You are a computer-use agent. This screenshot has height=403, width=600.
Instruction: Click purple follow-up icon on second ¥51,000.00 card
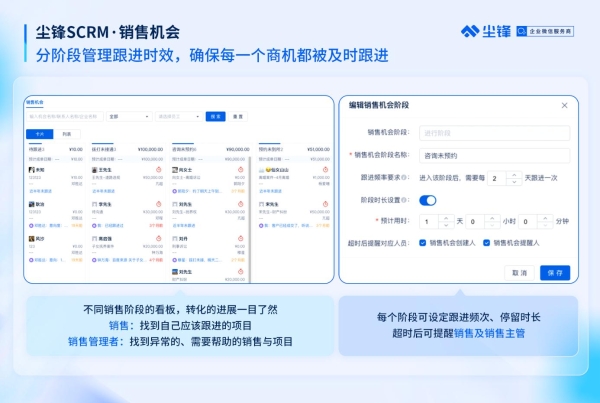[x=261, y=225]
